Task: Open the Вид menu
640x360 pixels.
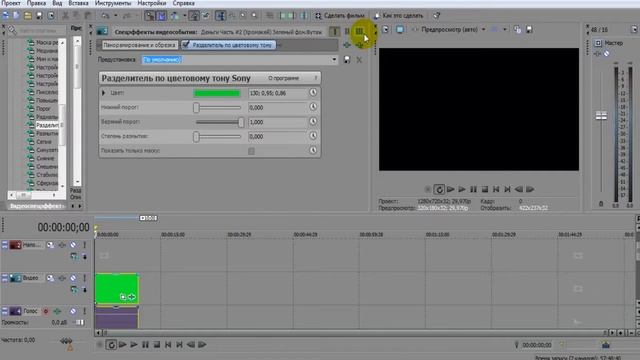Action: (x=58, y=3)
